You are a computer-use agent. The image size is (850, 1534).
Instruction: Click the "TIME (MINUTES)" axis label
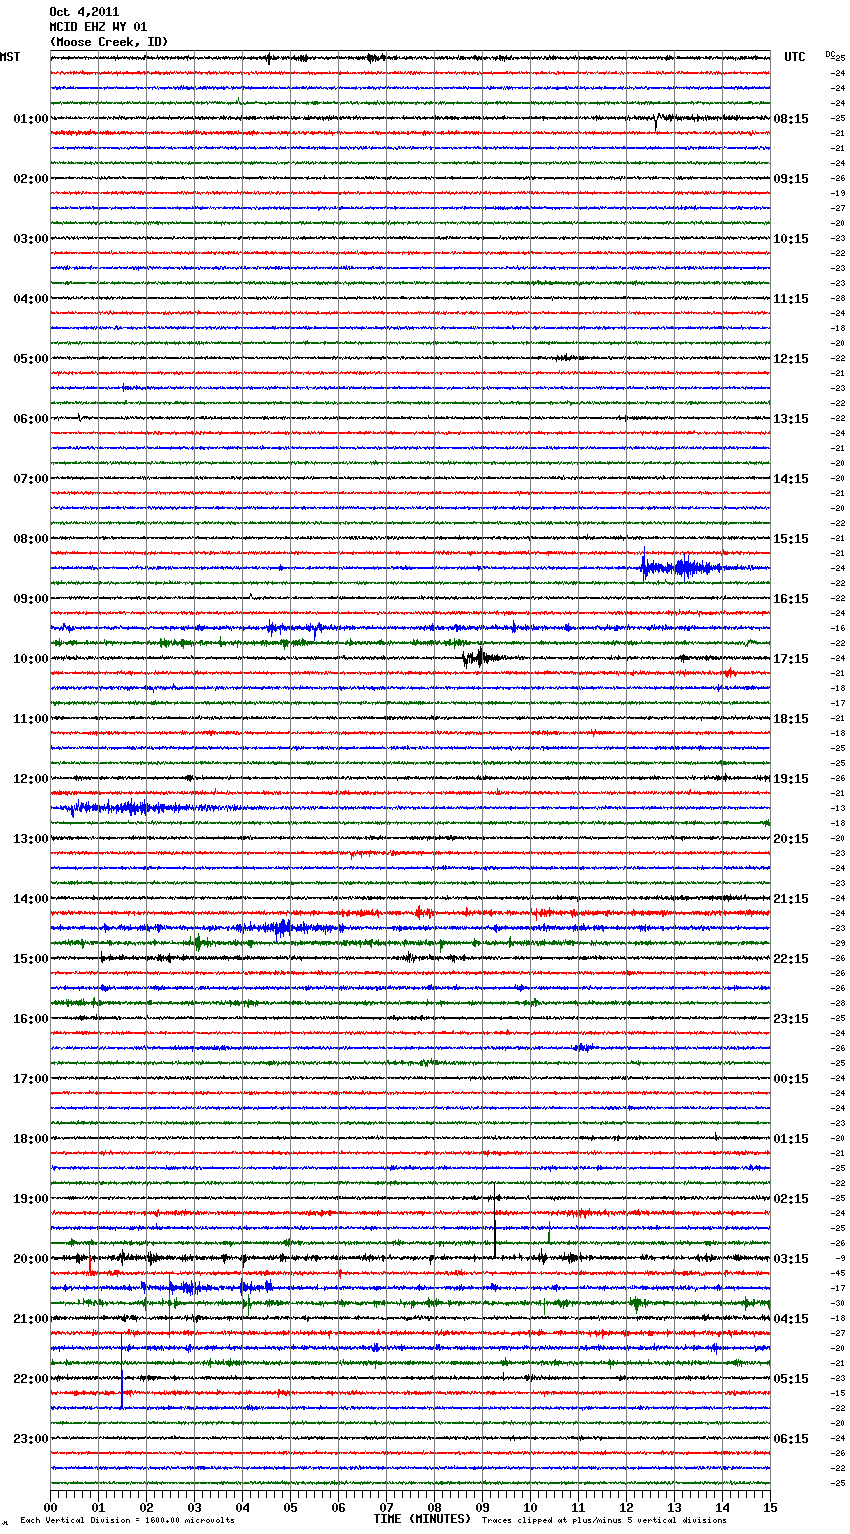pyautogui.click(x=422, y=1519)
